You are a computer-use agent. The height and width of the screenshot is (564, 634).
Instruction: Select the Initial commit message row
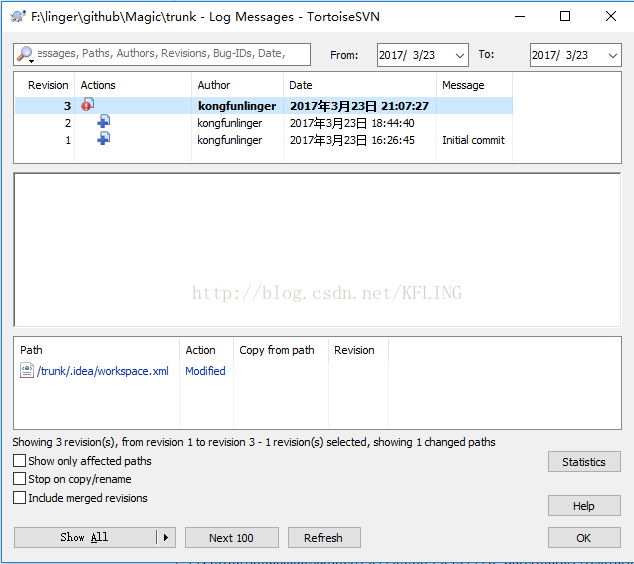click(x=264, y=140)
